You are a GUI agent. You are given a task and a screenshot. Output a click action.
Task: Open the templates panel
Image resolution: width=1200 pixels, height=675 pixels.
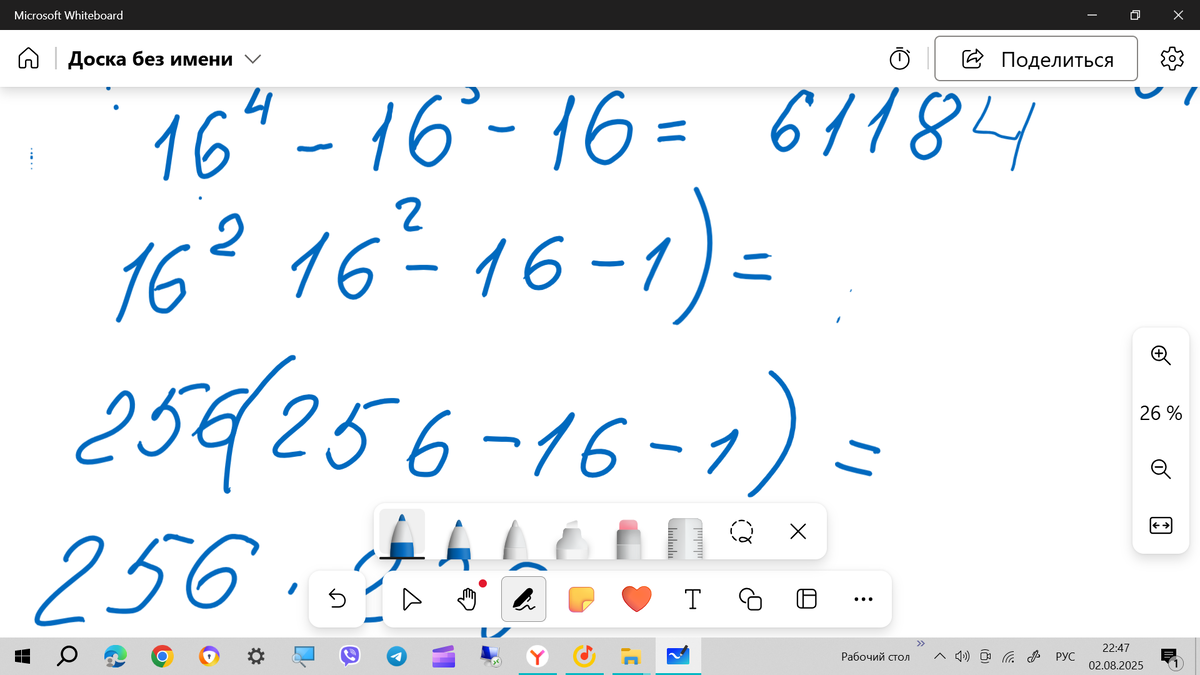point(806,599)
